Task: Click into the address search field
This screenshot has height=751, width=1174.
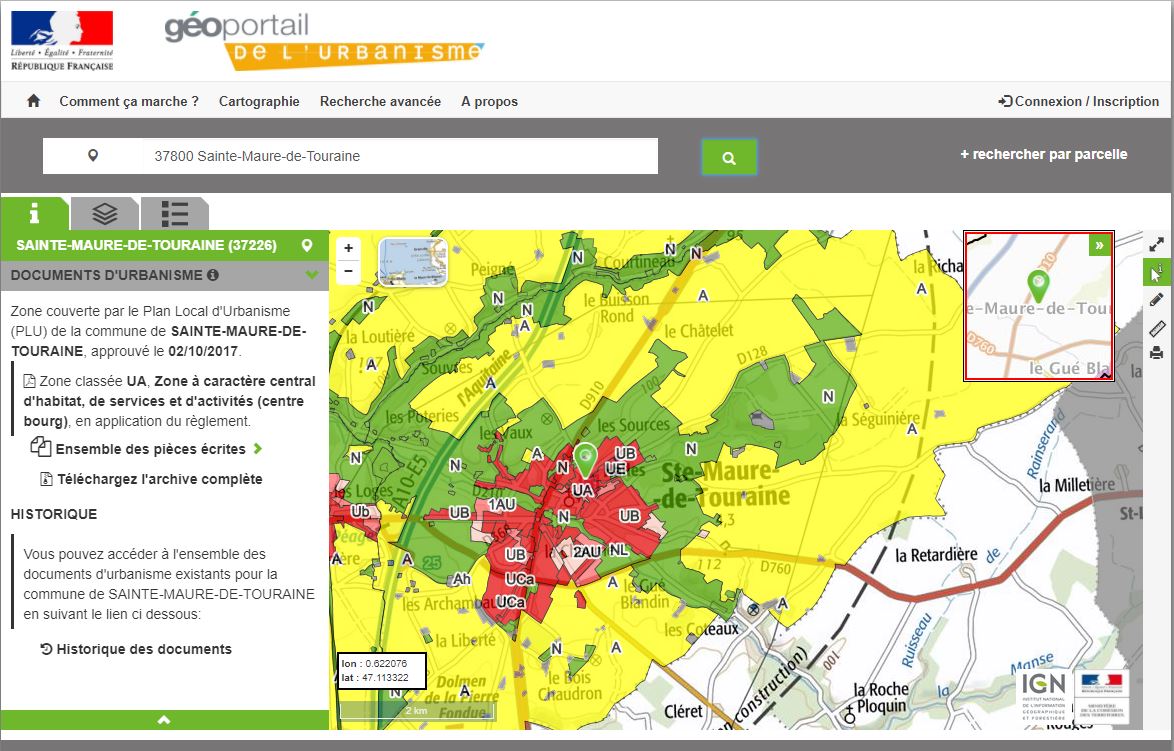Action: 400,156
